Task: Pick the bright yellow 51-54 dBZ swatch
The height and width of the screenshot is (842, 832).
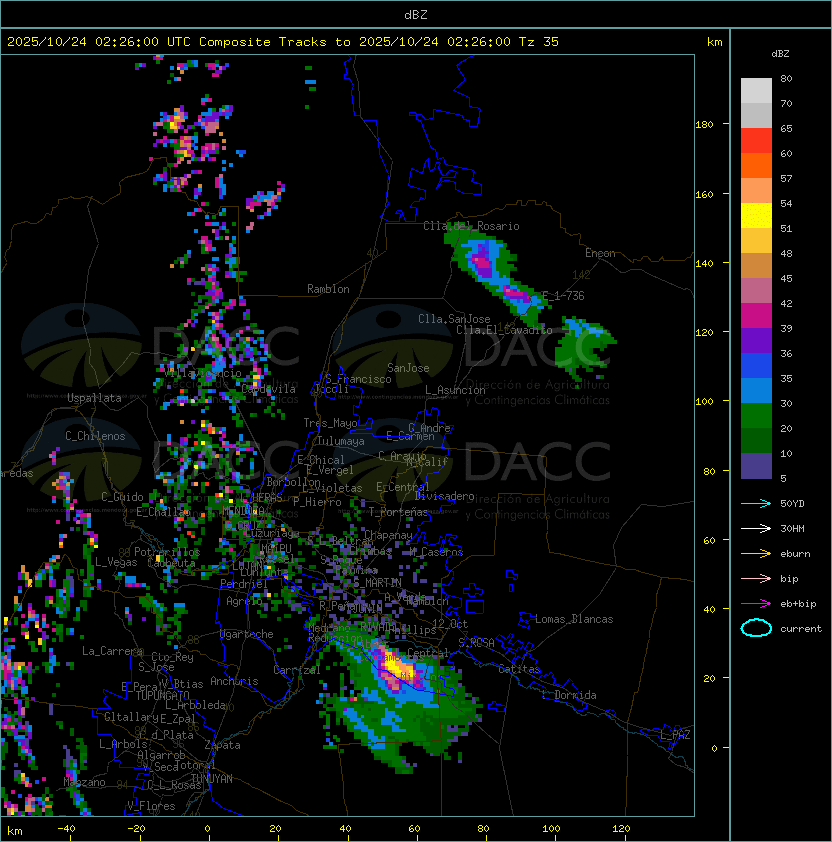Action: tap(756, 215)
